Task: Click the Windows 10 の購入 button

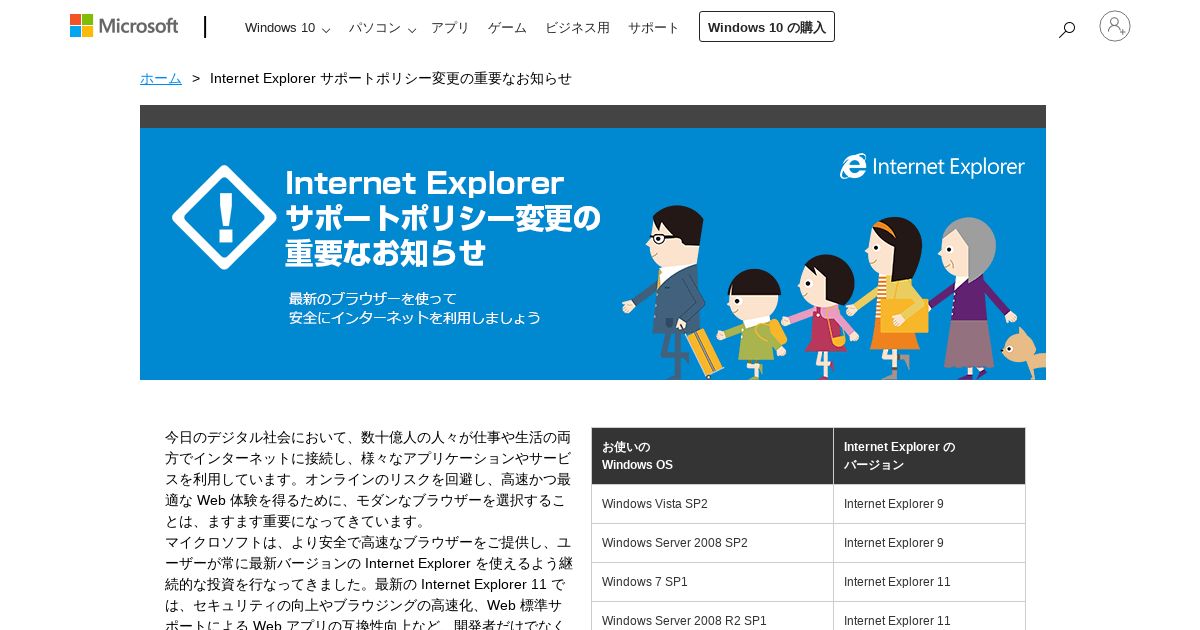Action: (767, 27)
